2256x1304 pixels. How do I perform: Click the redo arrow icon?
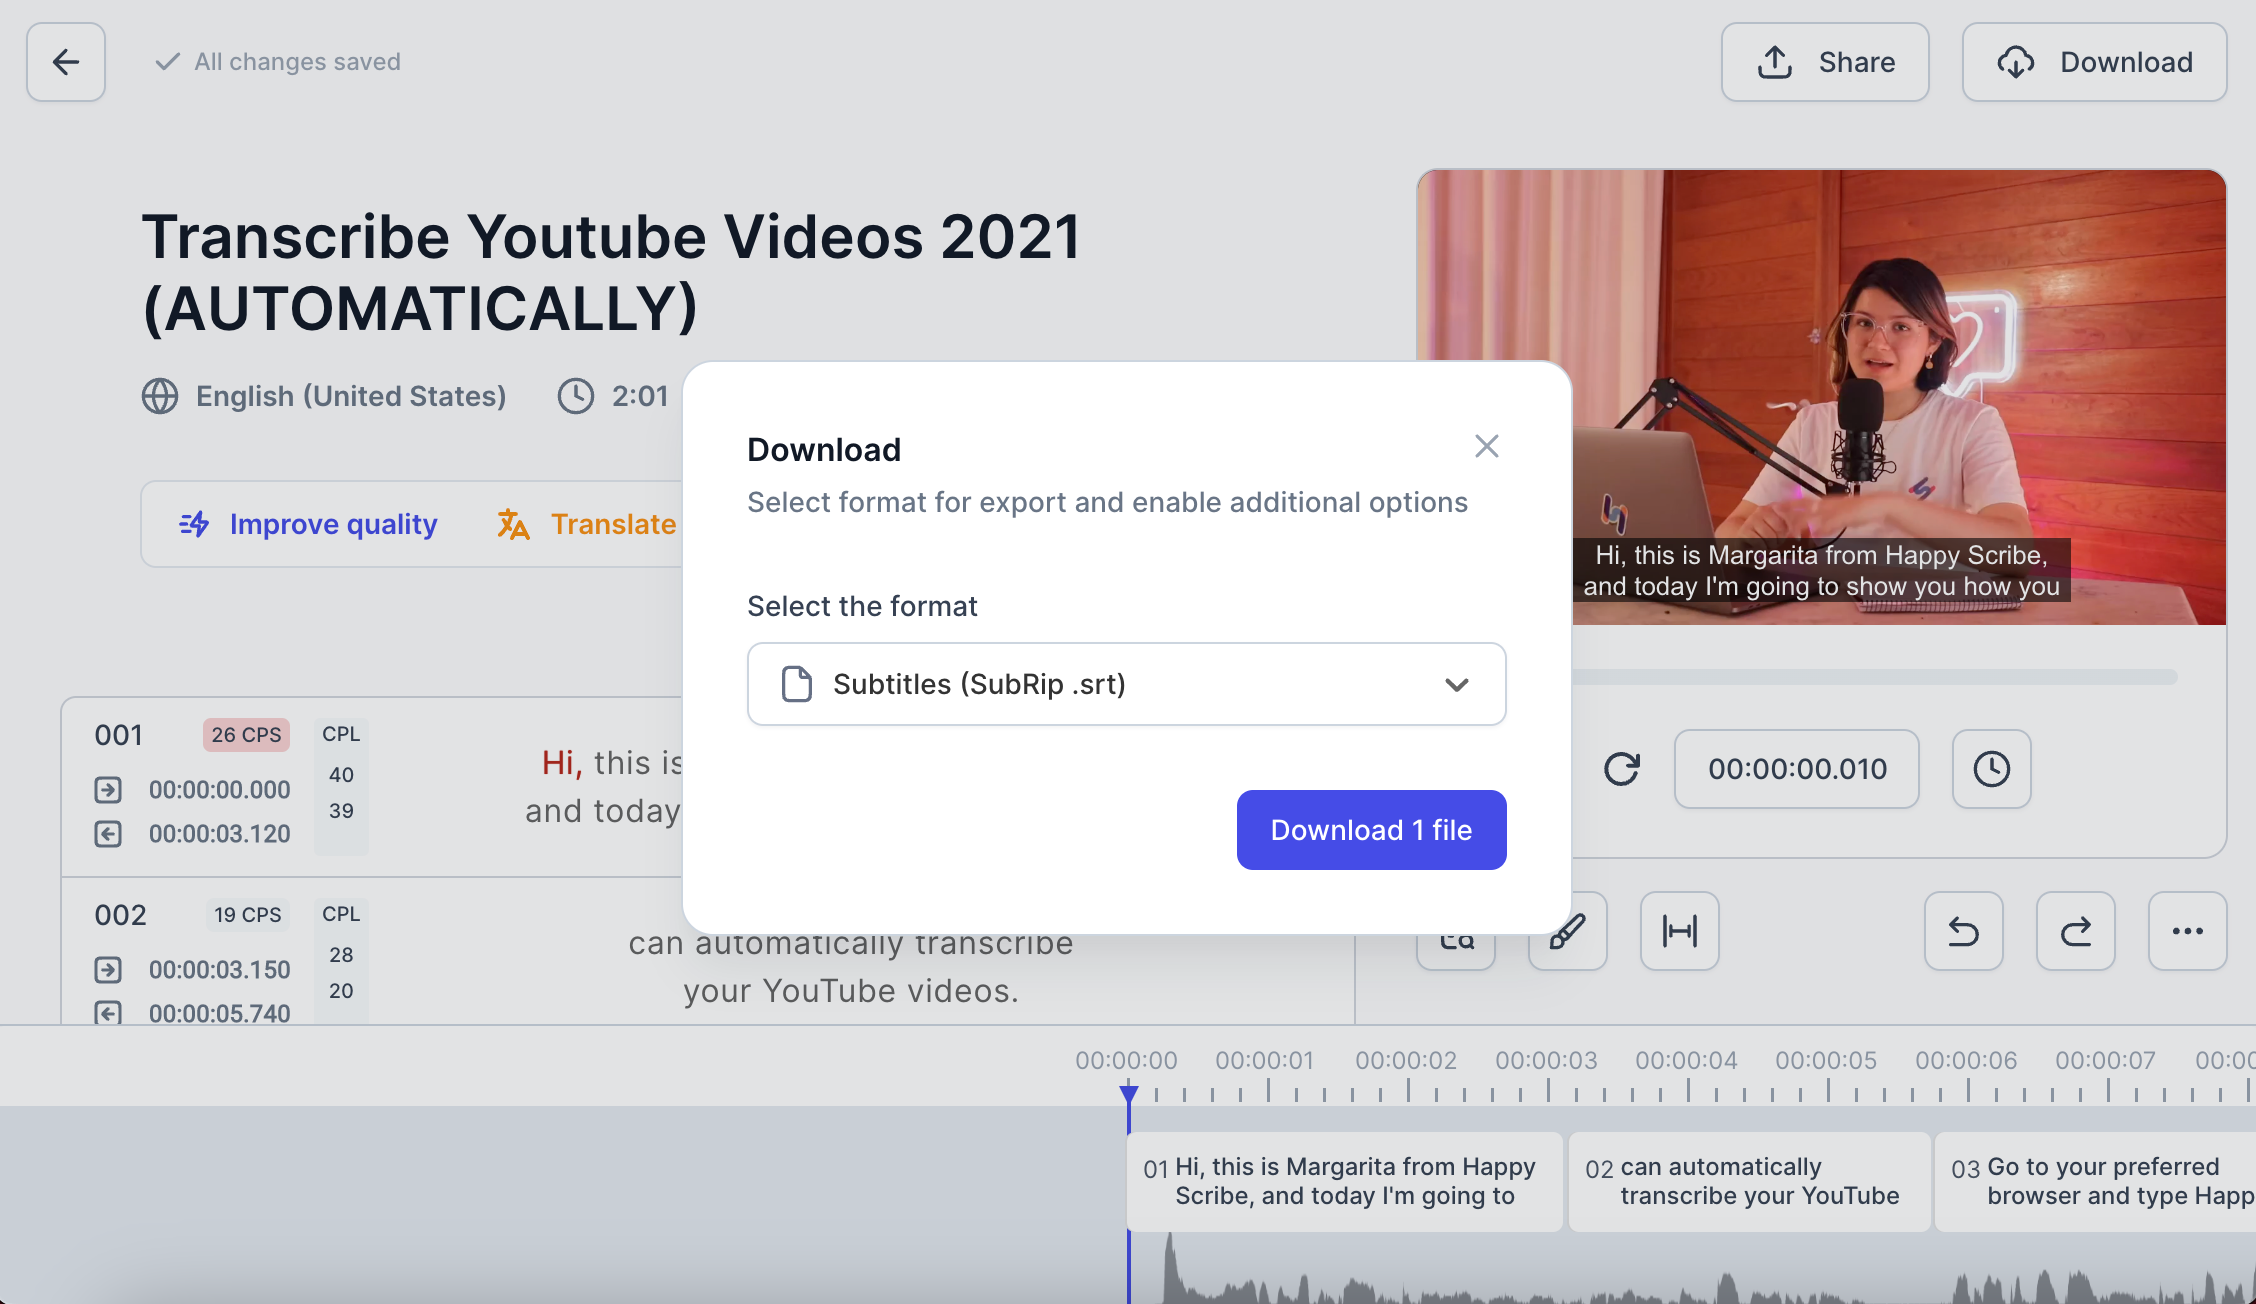pos(2075,931)
